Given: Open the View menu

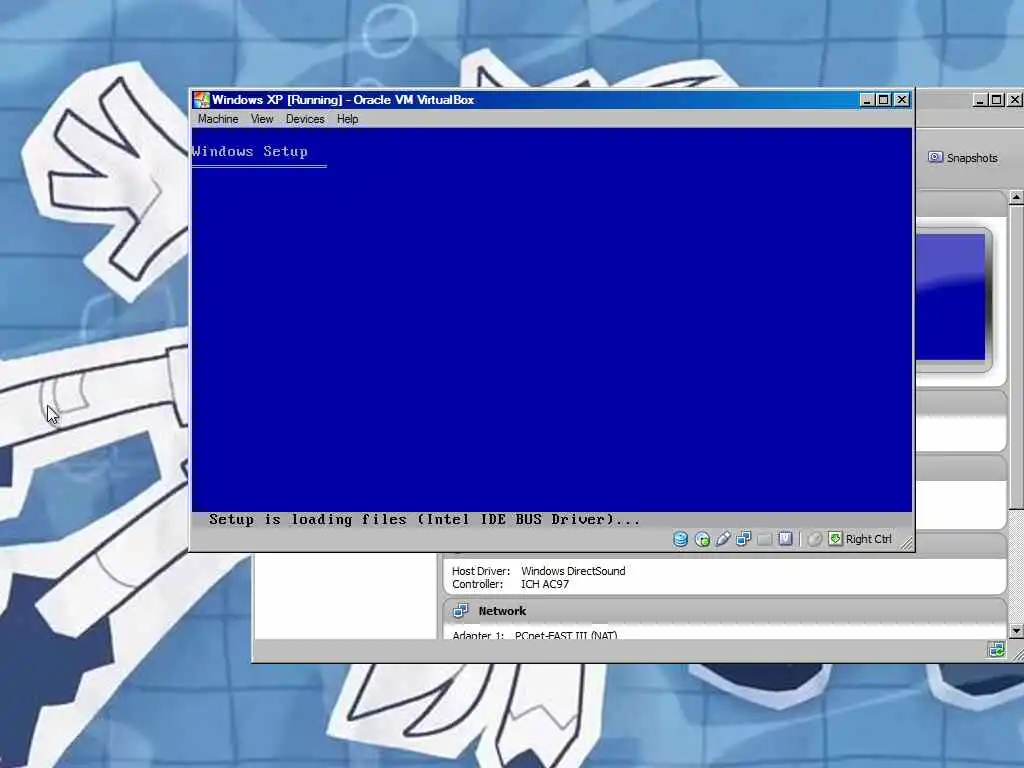Looking at the screenshot, I should tap(262, 119).
